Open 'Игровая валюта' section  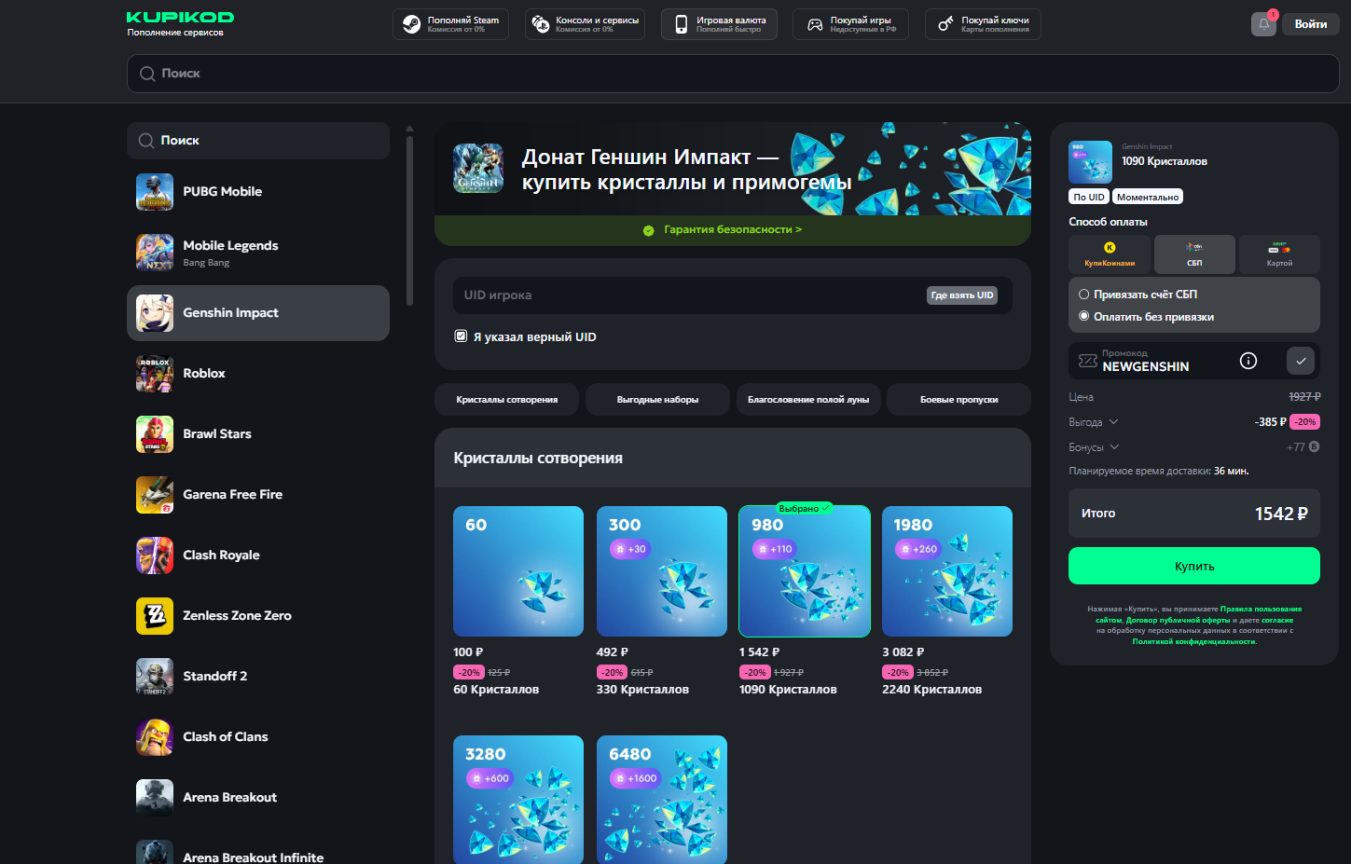point(719,24)
